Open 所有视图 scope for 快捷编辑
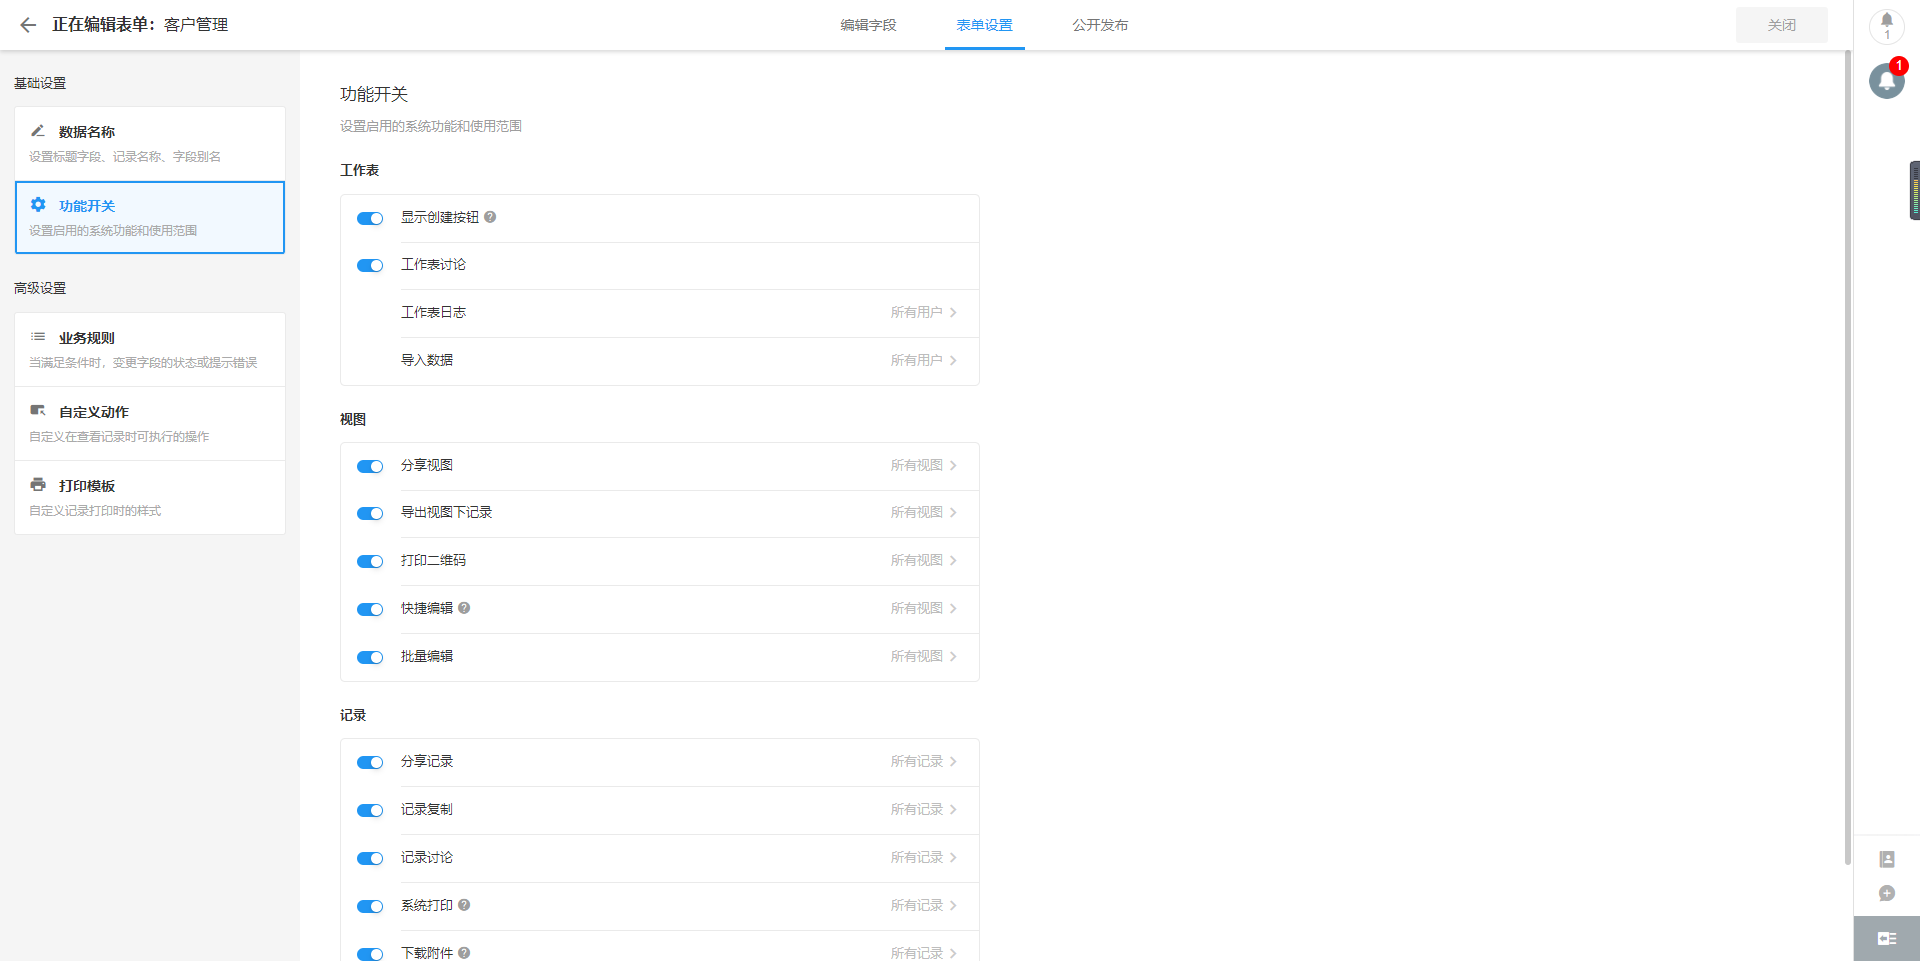This screenshot has width=1920, height=961. [924, 608]
